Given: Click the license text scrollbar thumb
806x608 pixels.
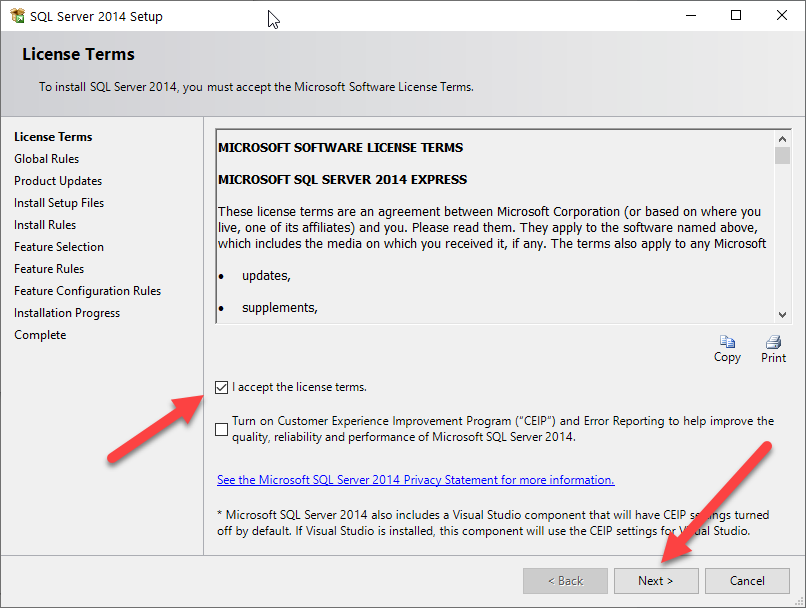Looking at the screenshot, I should (782, 155).
